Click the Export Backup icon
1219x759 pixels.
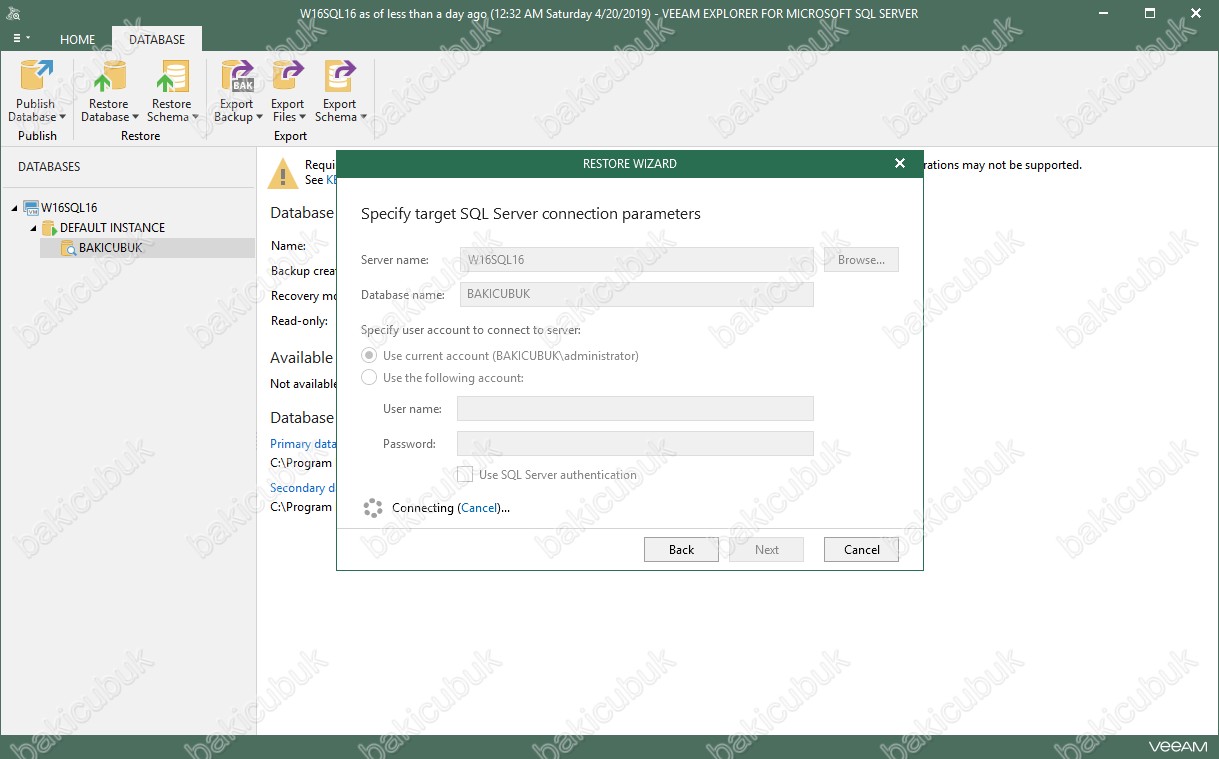point(237,77)
